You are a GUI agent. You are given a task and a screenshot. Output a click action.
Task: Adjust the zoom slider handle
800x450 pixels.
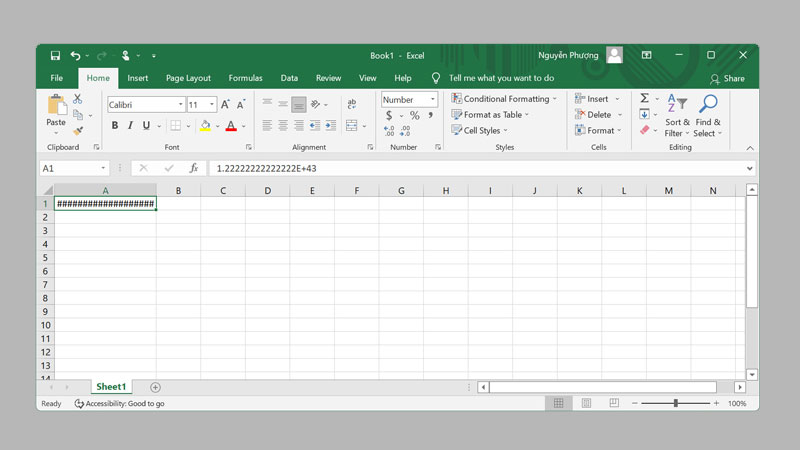click(676, 403)
